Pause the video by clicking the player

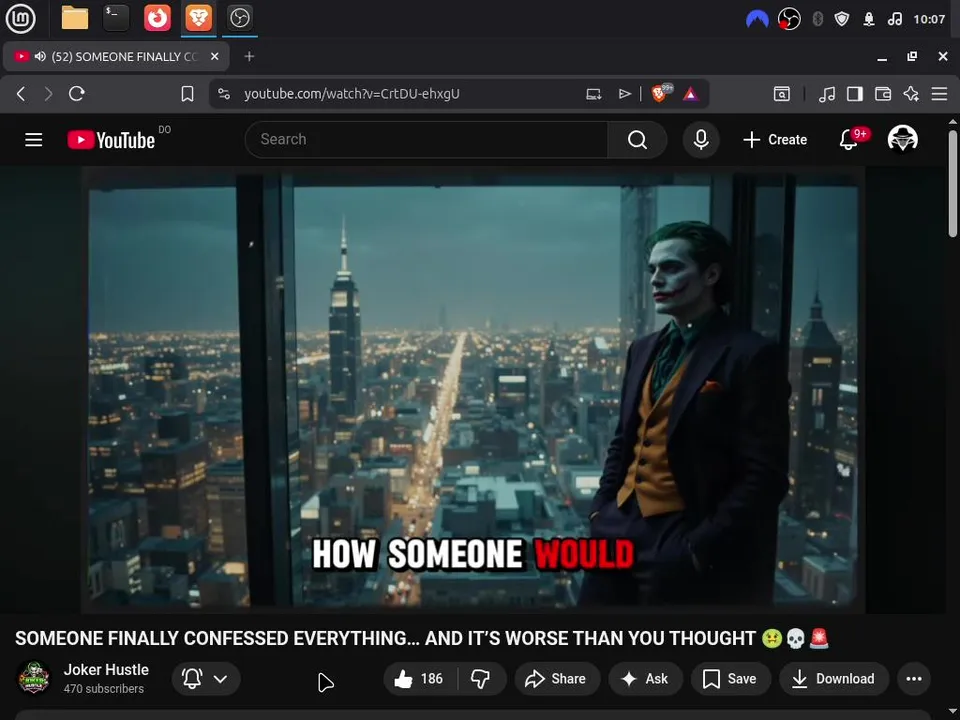[x=473, y=390]
